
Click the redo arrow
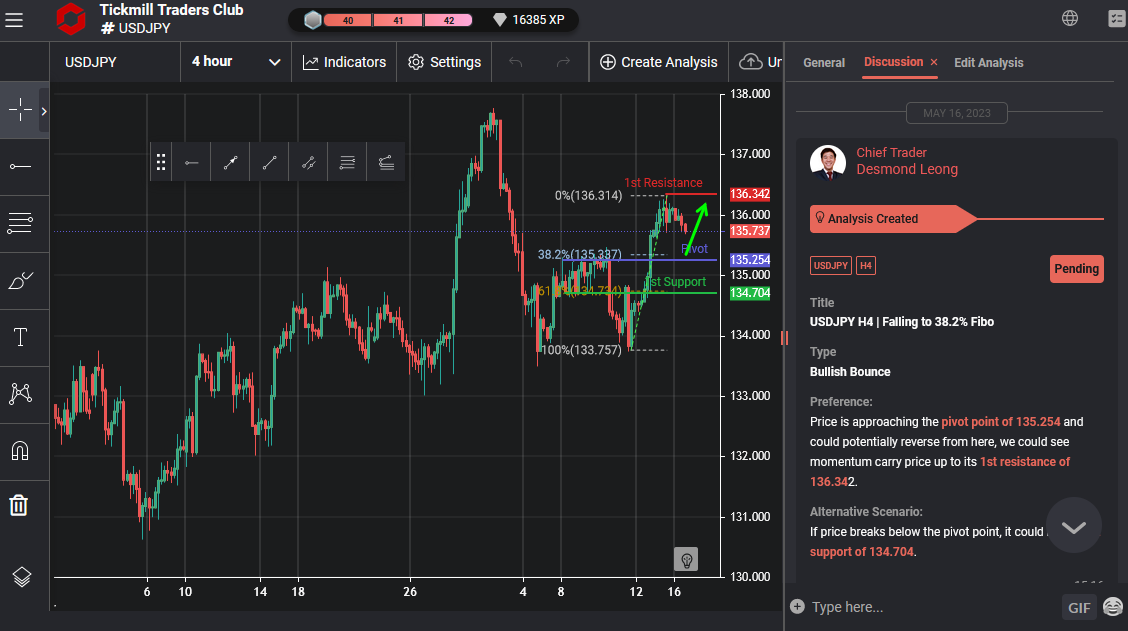pyautogui.click(x=563, y=62)
